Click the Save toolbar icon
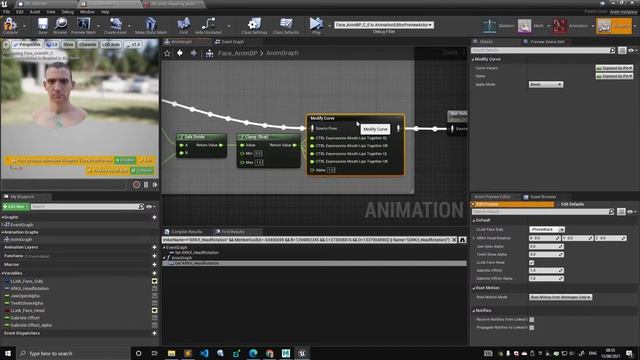 tap(42, 24)
